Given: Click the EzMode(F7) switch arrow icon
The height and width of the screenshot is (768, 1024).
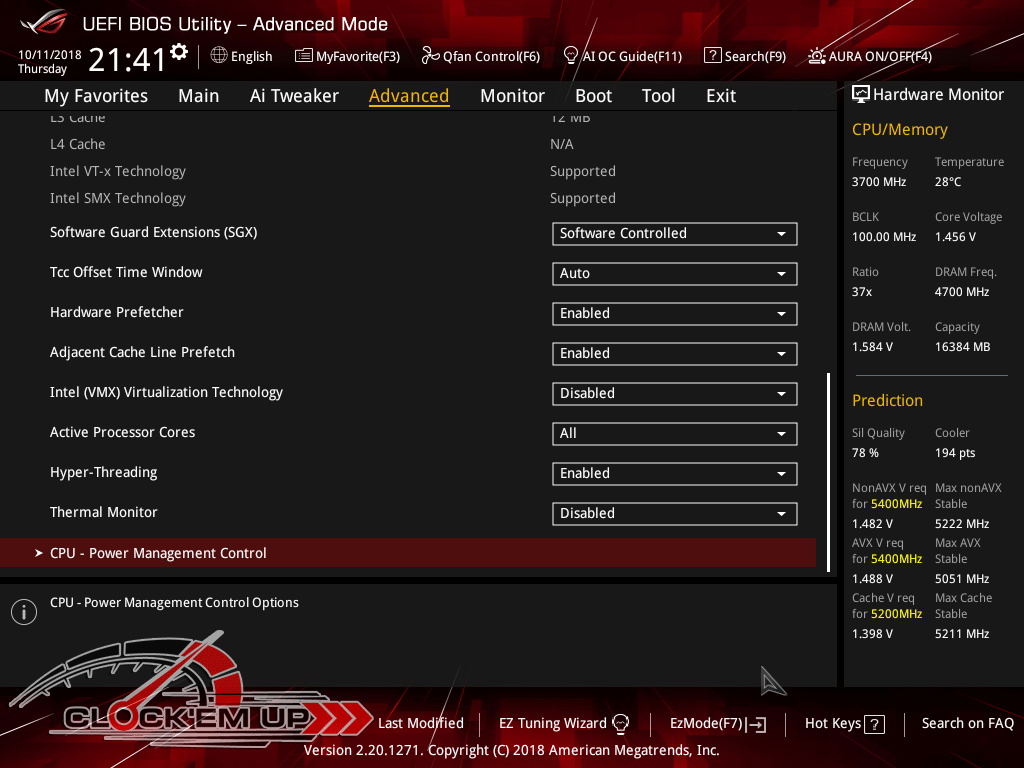Looking at the screenshot, I should [757, 724].
